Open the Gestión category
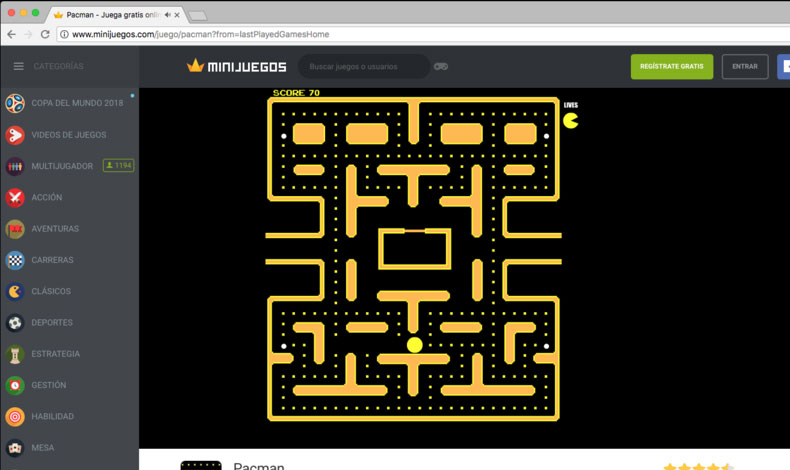The width and height of the screenshot is (790, 470). (48, 385)
